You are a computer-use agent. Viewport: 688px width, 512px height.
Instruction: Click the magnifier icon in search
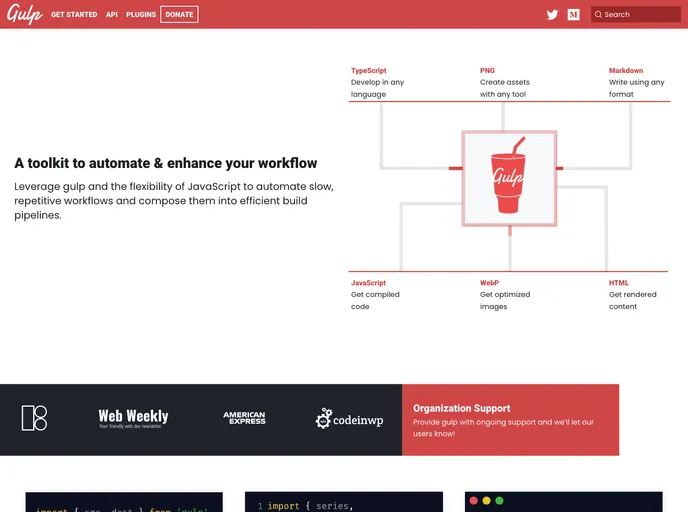click(598, 14)
